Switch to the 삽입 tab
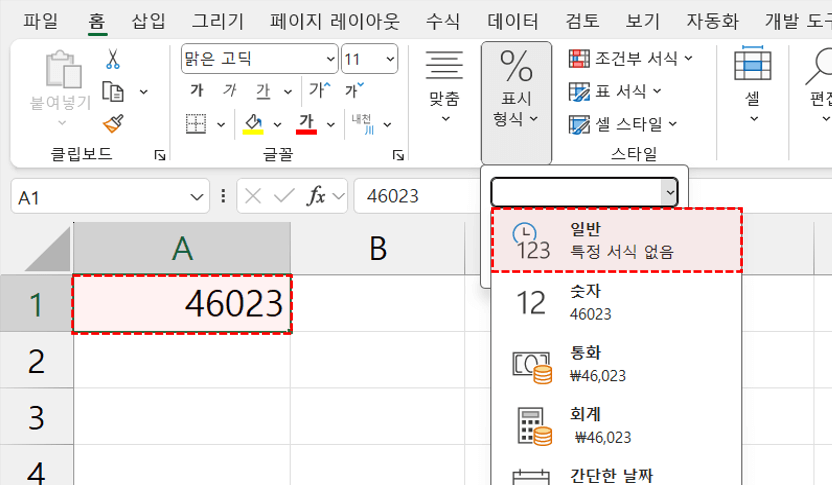832x485 pixels. (x=149, y=21)
